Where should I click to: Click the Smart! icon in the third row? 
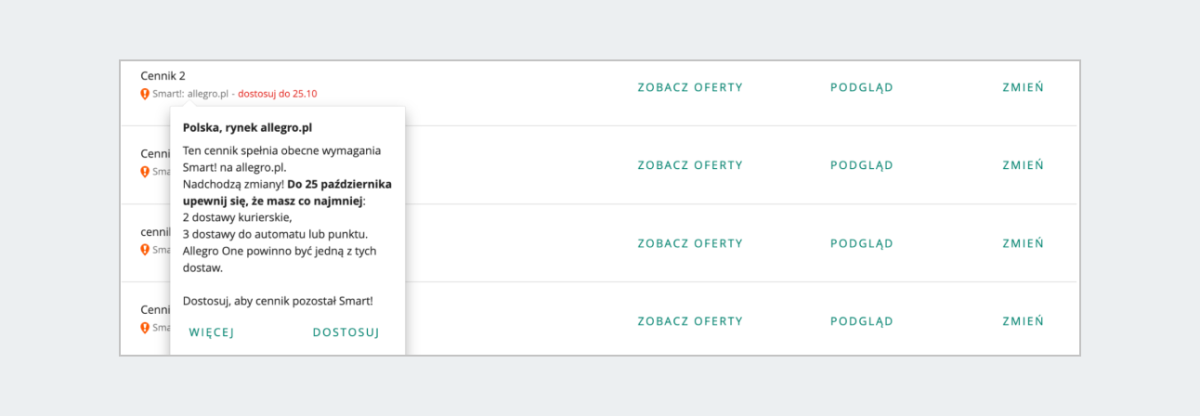click(x=145, y=249)
